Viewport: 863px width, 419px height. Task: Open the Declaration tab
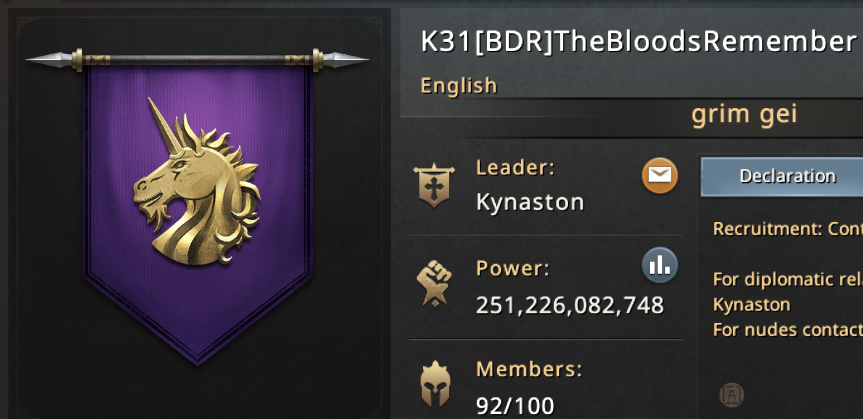point(782,176)
